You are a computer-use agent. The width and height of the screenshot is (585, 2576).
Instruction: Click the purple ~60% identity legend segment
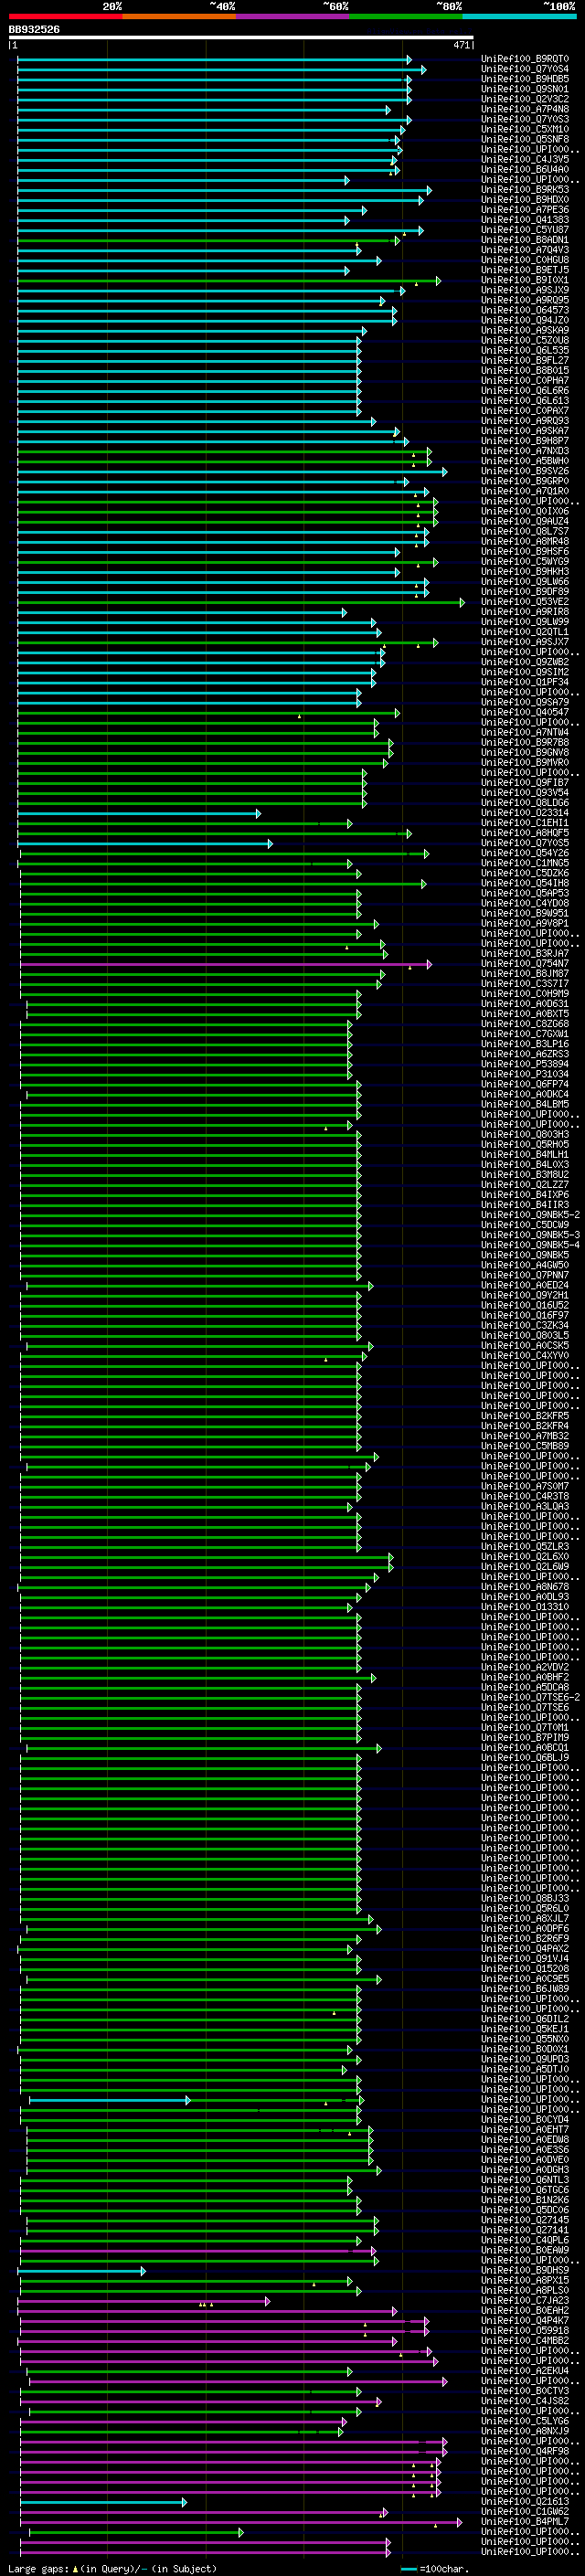tap(293, 16)
